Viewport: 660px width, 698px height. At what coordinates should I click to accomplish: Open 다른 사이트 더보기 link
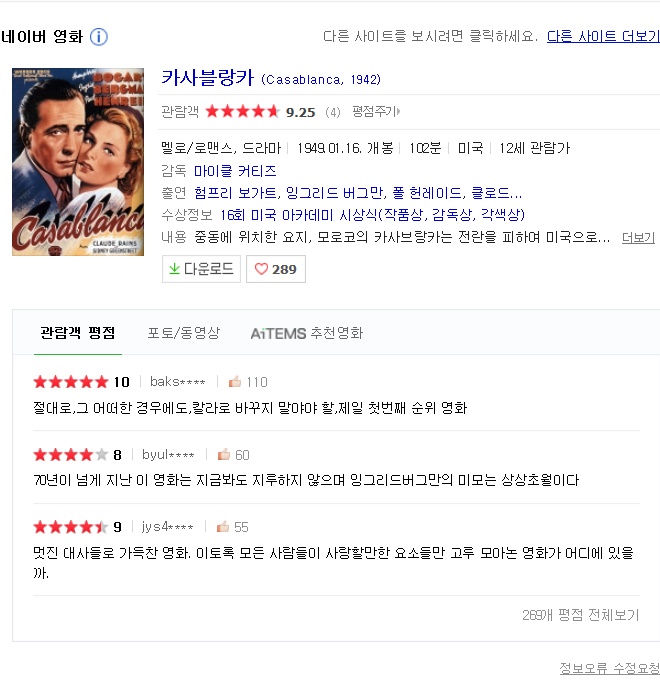(x=603, y=37)
